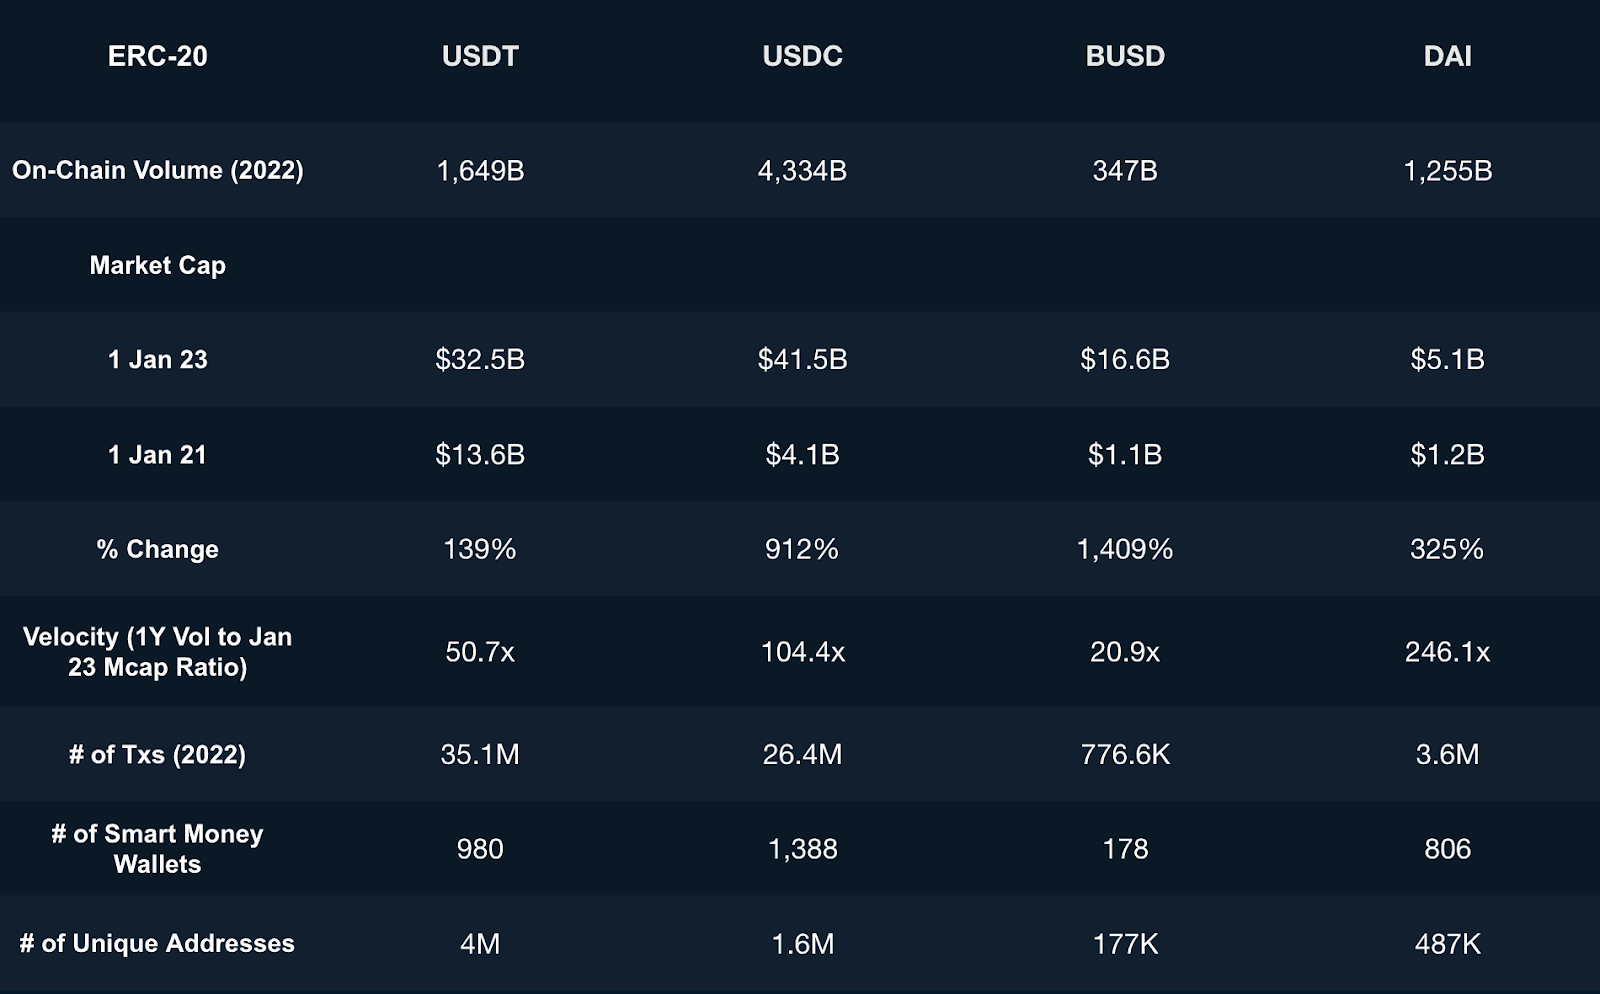
Task: Click the Market Cap row label
Action: click(157, 265)
